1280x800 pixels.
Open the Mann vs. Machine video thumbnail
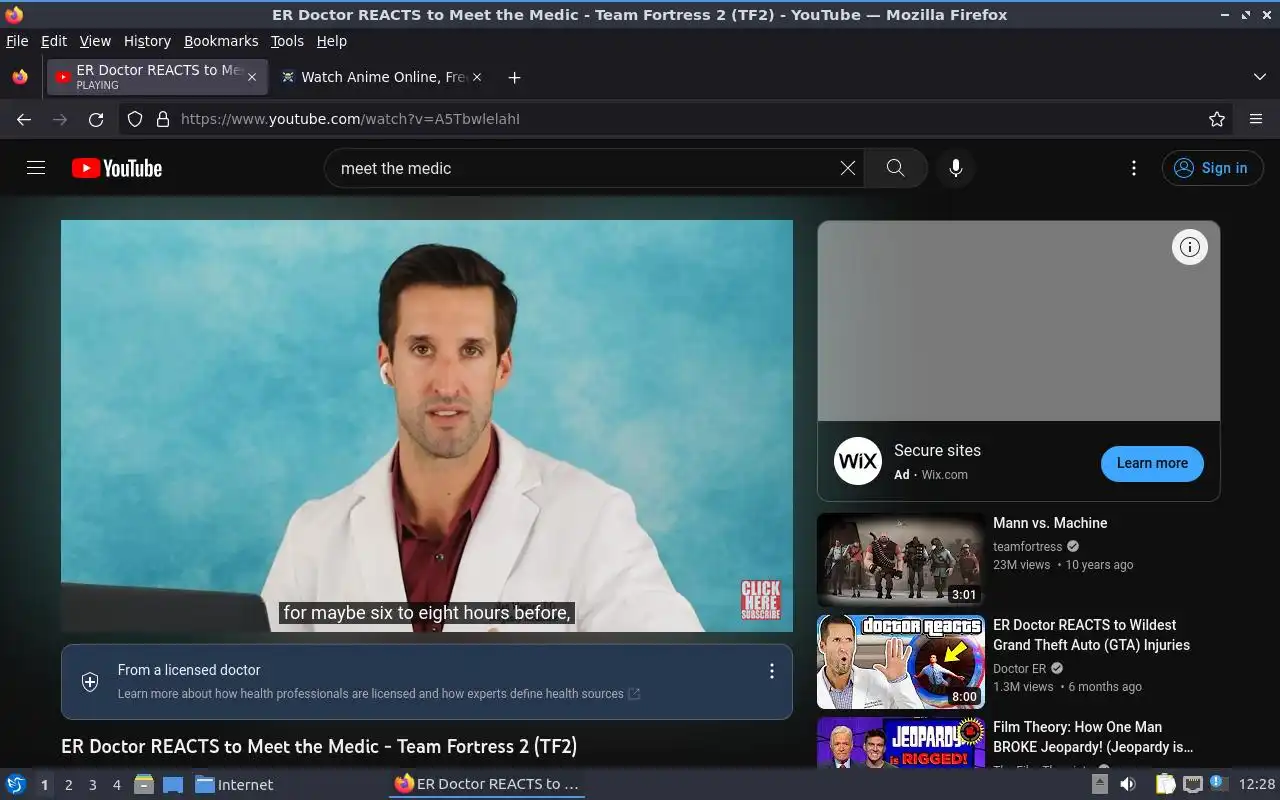tap(901, 560)
